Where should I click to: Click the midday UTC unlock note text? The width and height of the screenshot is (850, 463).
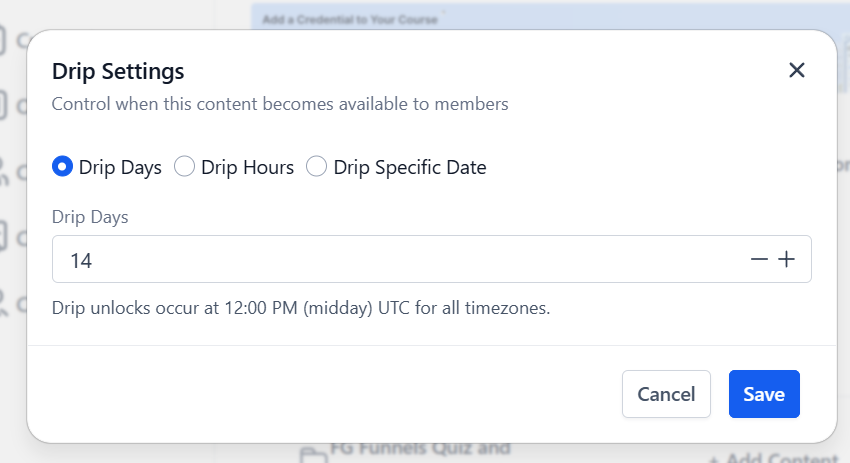click(x=301, y=308)
